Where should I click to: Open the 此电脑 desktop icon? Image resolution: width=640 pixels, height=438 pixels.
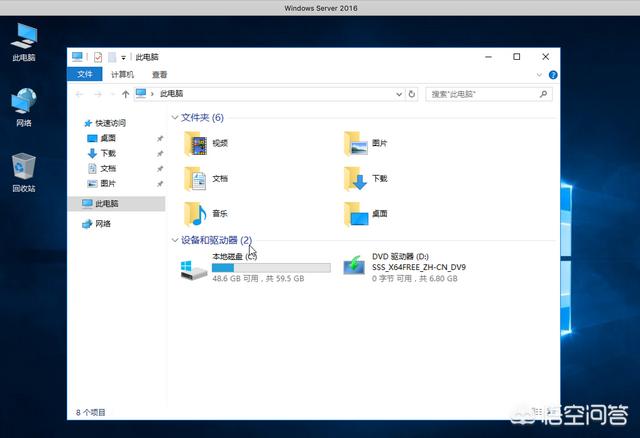coord(24,41)
